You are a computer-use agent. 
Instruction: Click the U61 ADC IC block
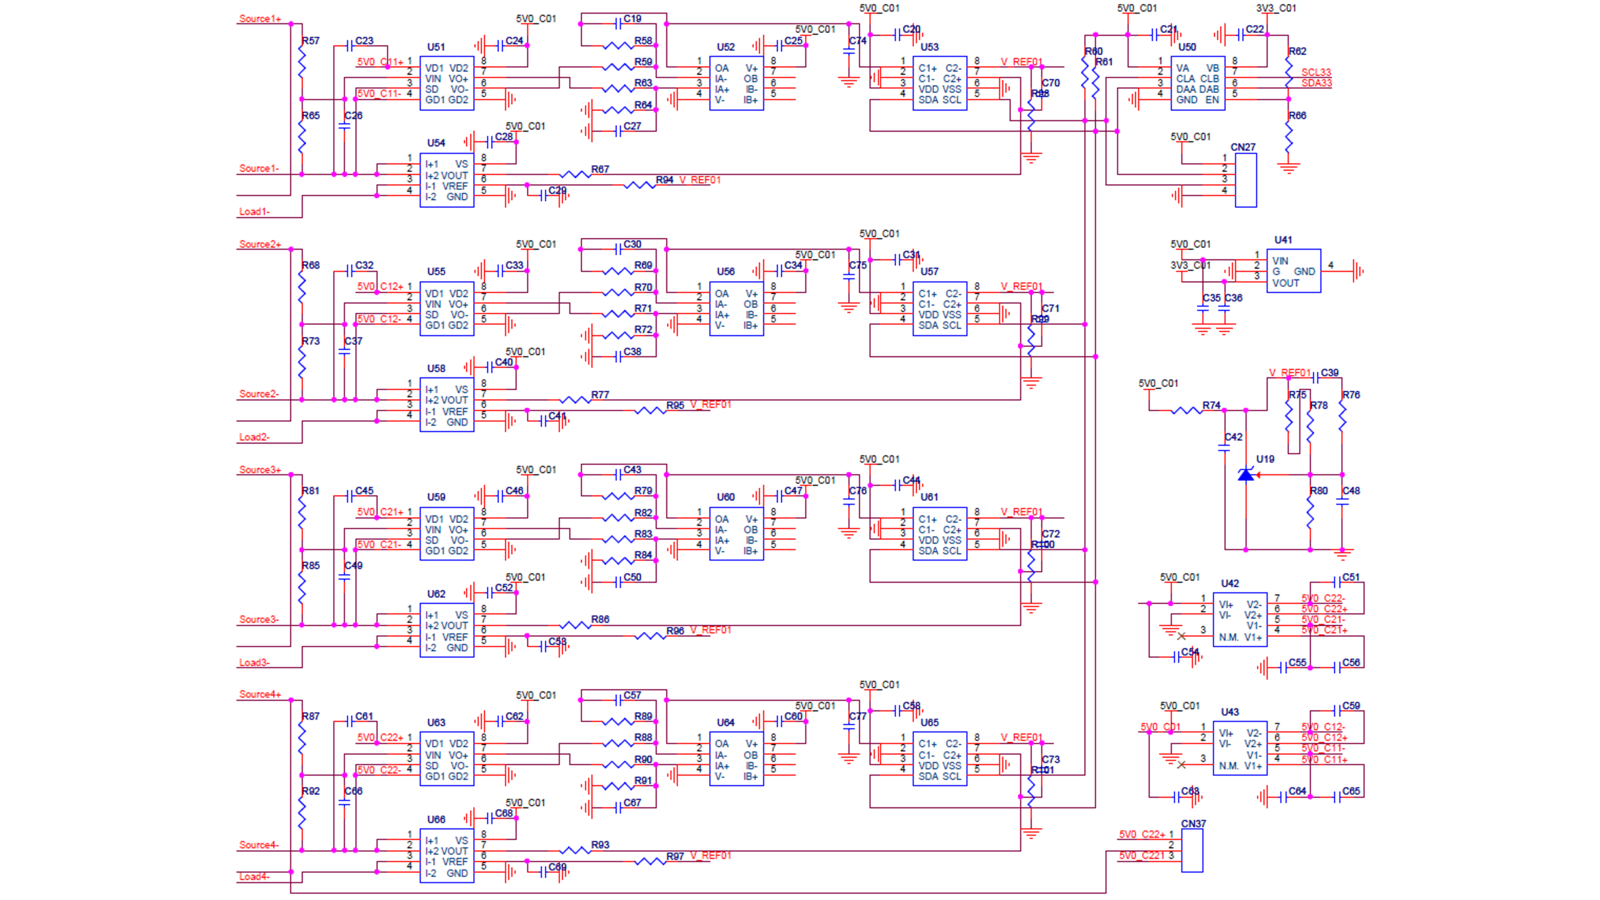coord(939,534)
